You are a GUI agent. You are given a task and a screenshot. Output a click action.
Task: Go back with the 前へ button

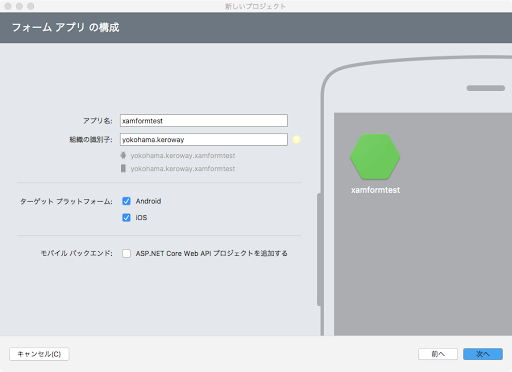[x=438, y=354]
